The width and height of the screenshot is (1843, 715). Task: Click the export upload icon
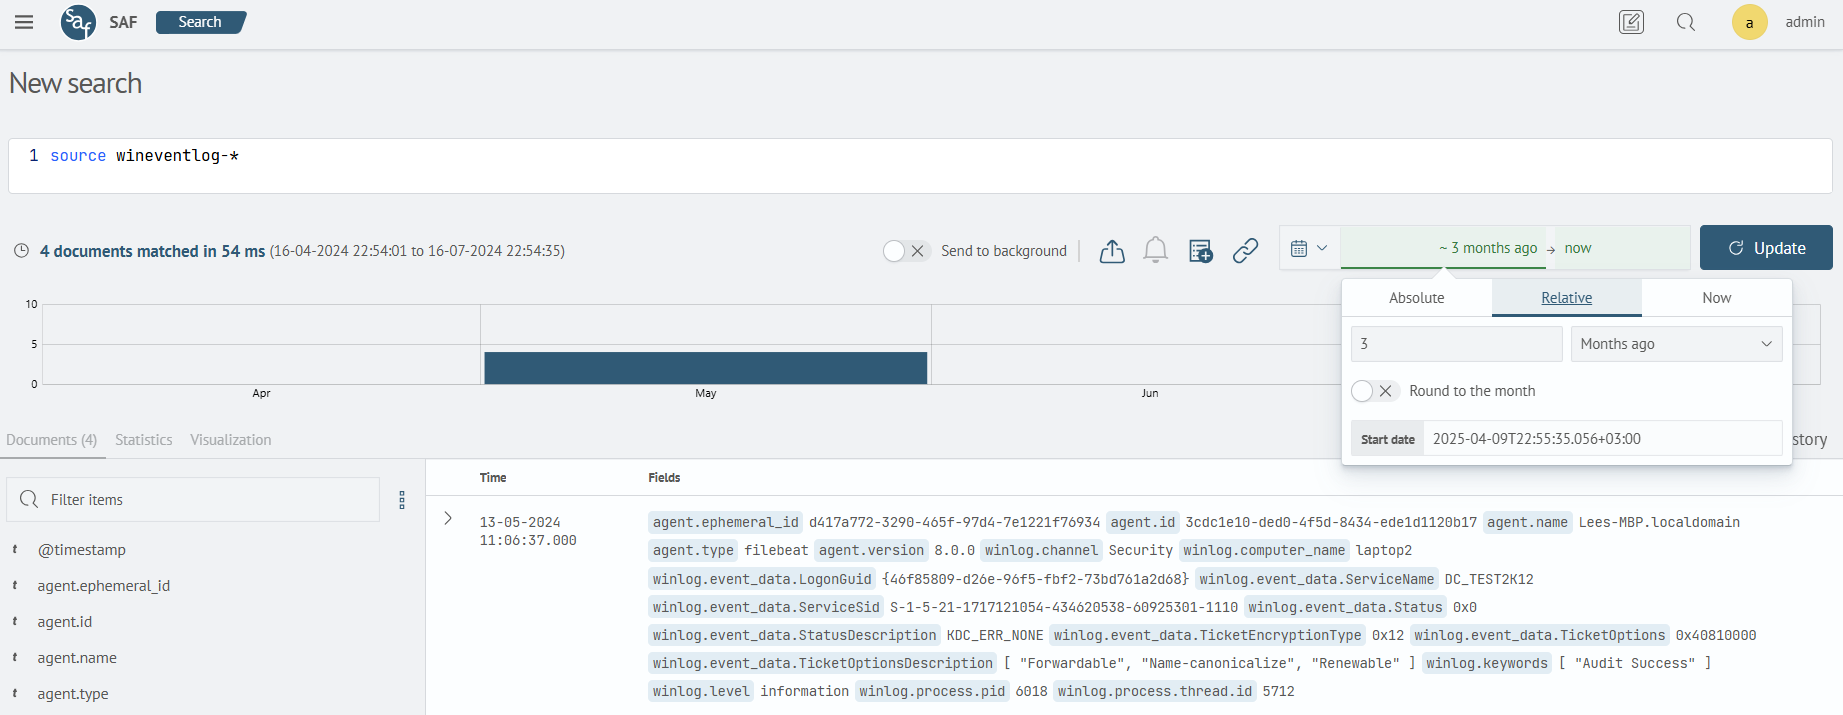[1112, 251]
